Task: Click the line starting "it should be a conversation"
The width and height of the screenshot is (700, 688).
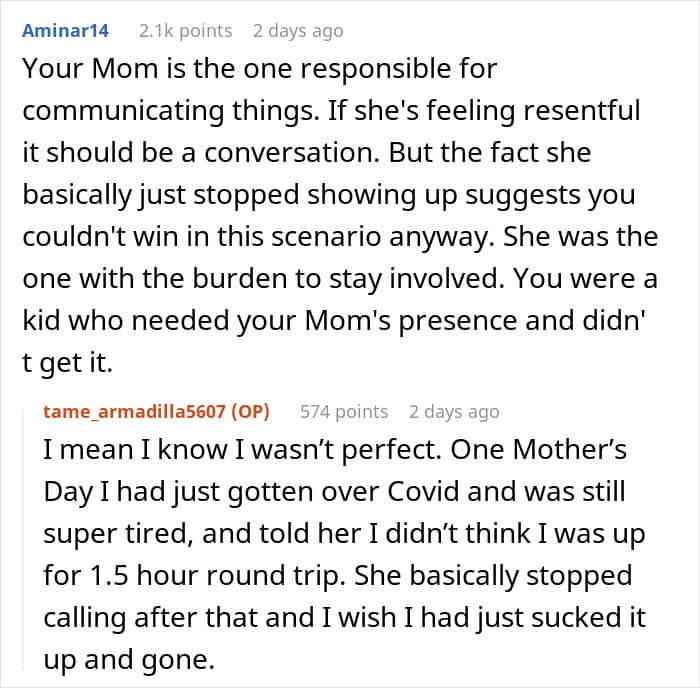Action: [x=306, y=154]
